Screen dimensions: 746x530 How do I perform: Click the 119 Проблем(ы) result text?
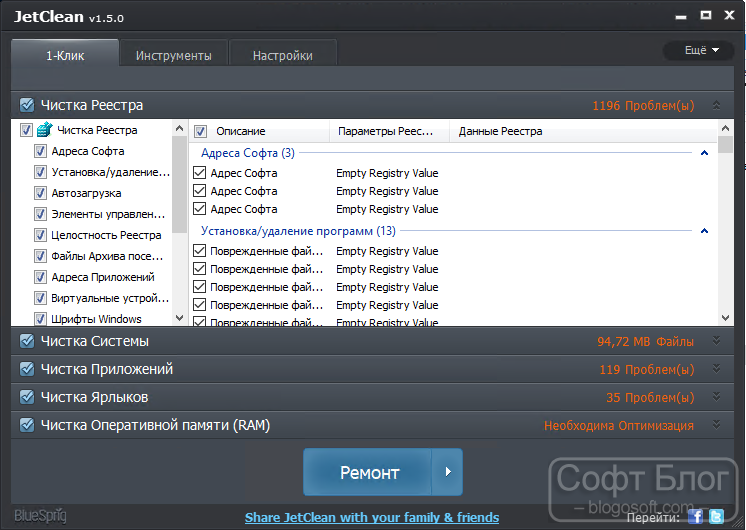coord(647,370)
